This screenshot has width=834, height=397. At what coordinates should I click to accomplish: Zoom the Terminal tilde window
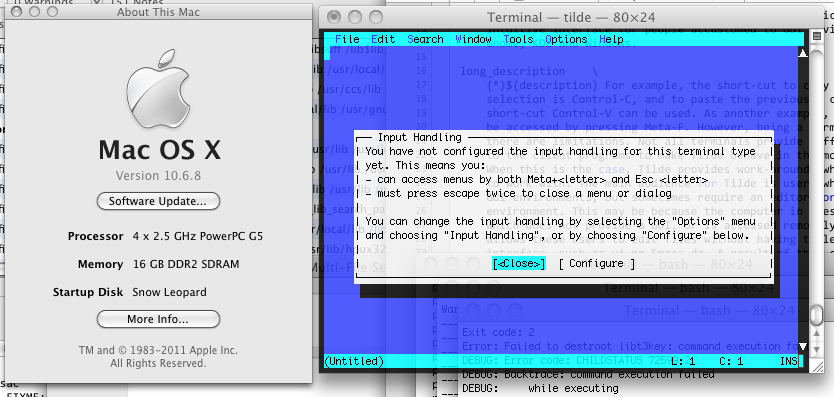376,16
